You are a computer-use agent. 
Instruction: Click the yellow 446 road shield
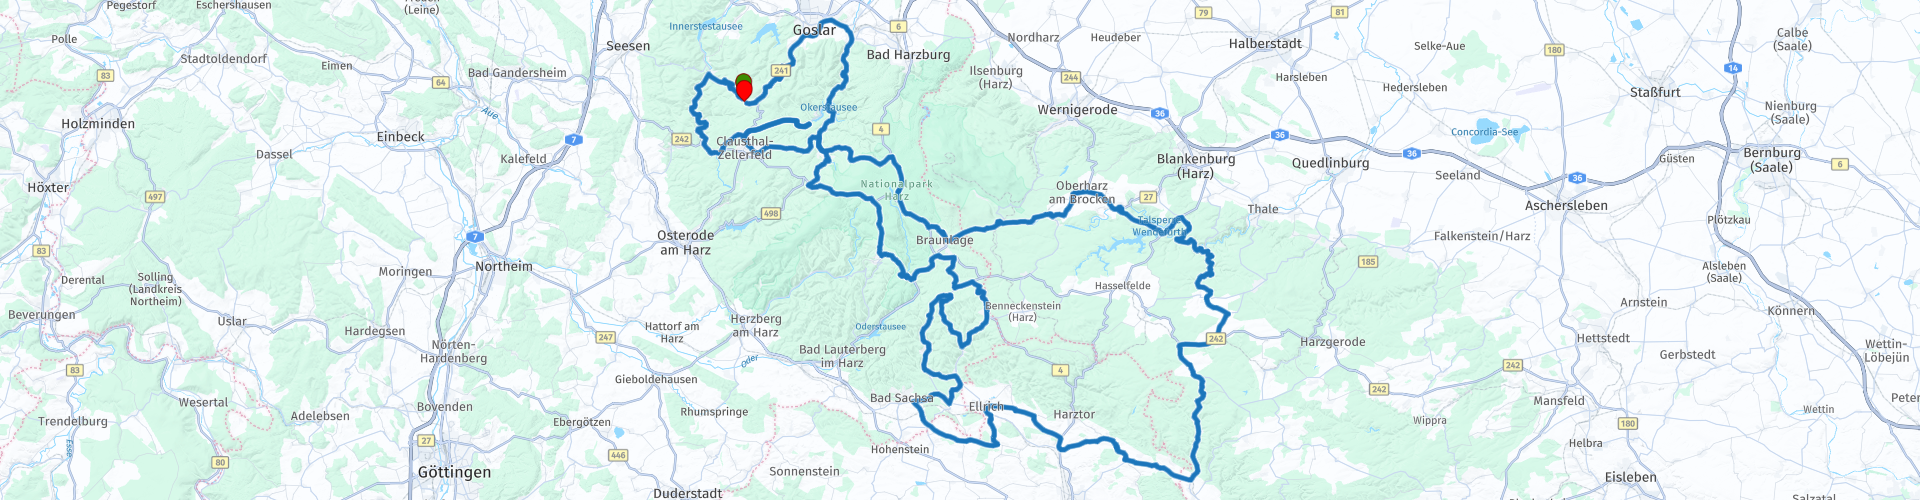click(x=618, y=455)
